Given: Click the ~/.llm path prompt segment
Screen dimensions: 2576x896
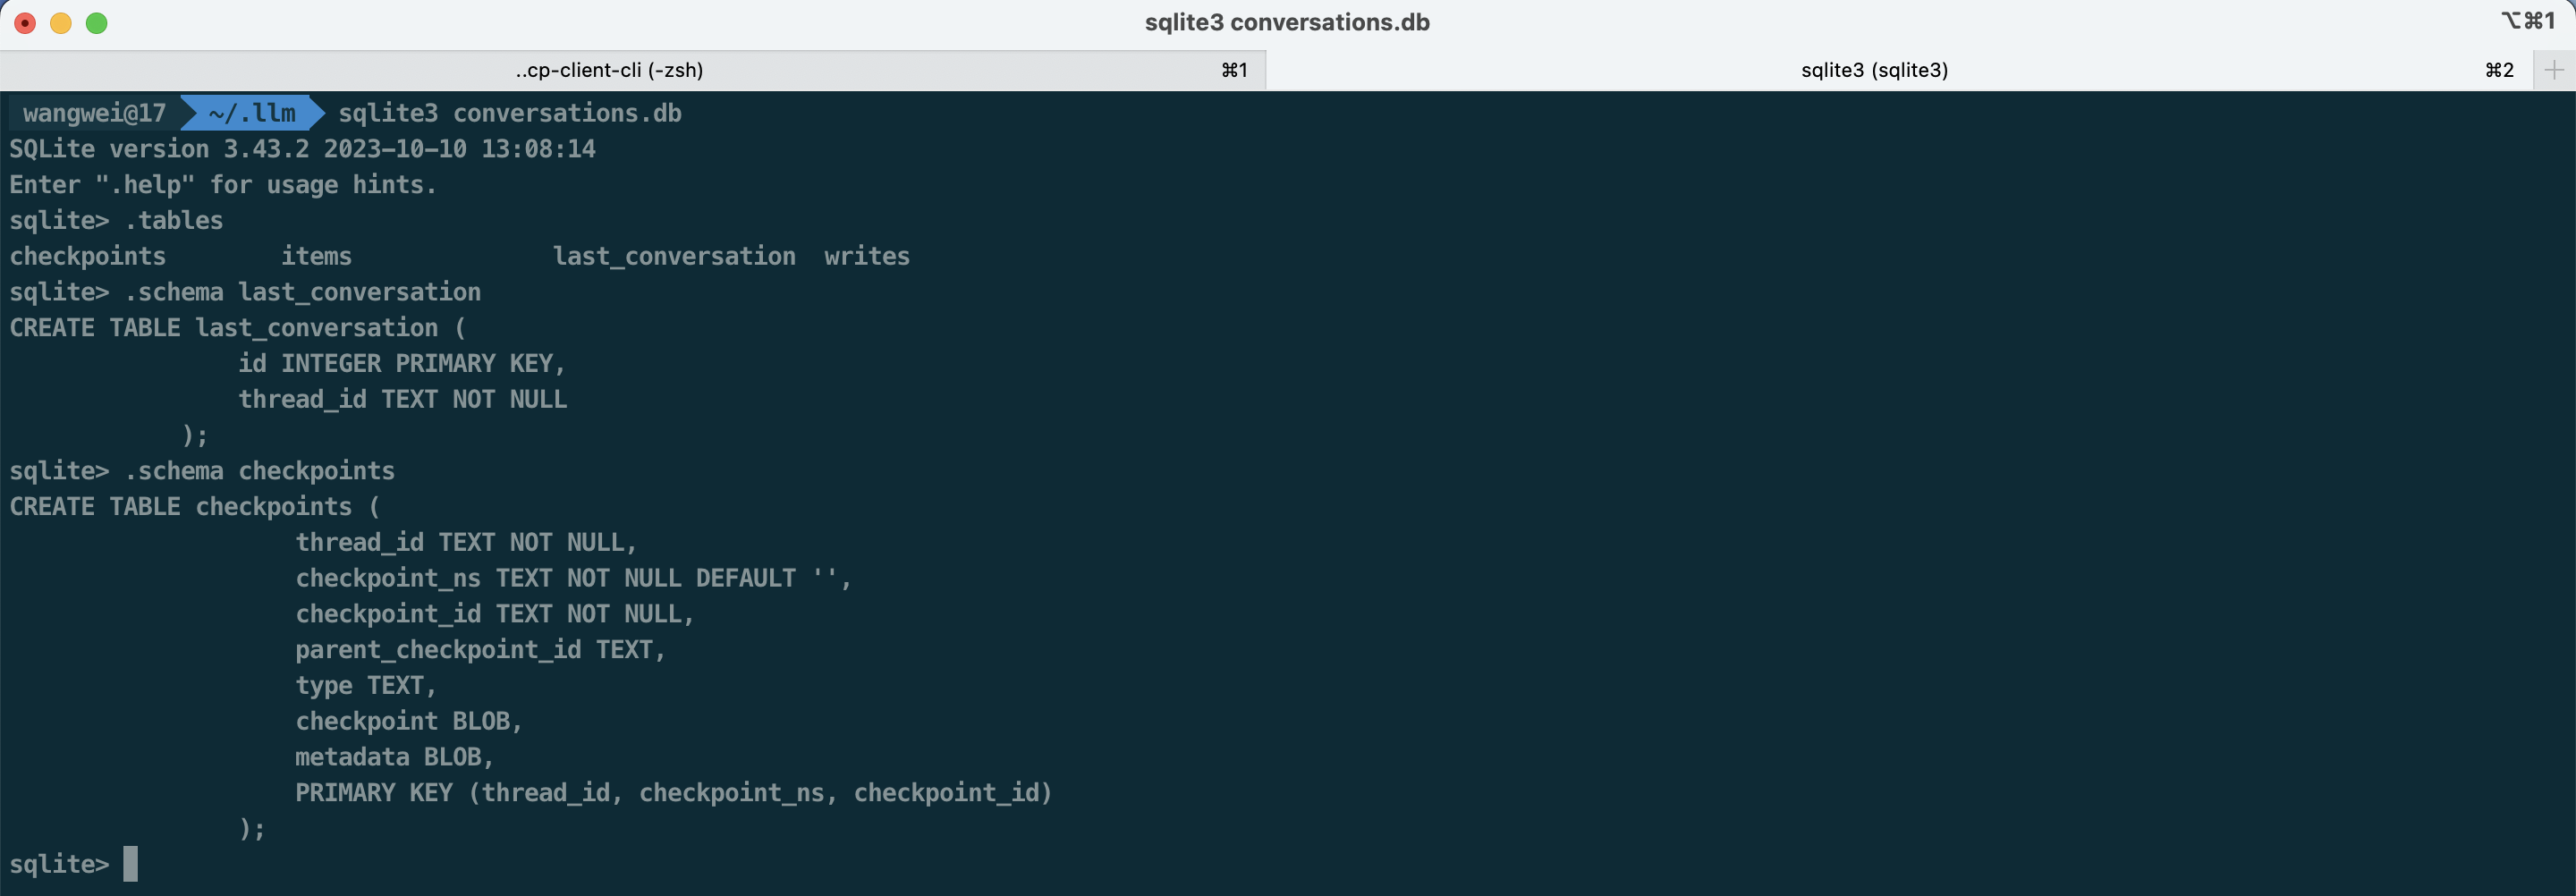Looking at the screenshot, I should 252,113.
